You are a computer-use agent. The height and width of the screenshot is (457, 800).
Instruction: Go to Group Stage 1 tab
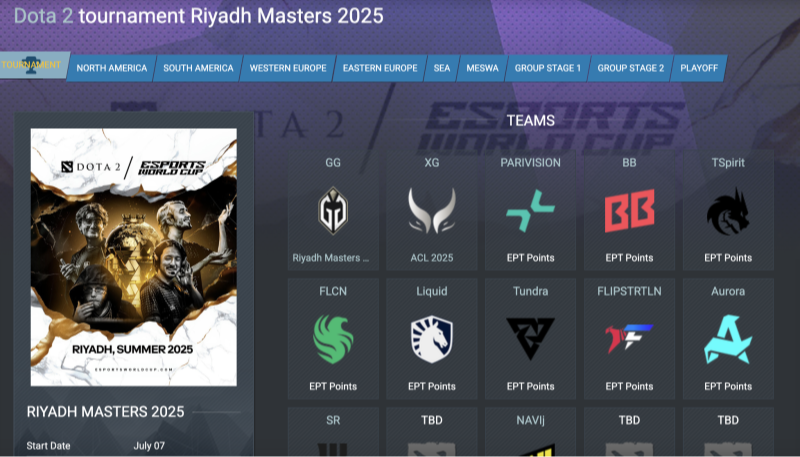547,68
